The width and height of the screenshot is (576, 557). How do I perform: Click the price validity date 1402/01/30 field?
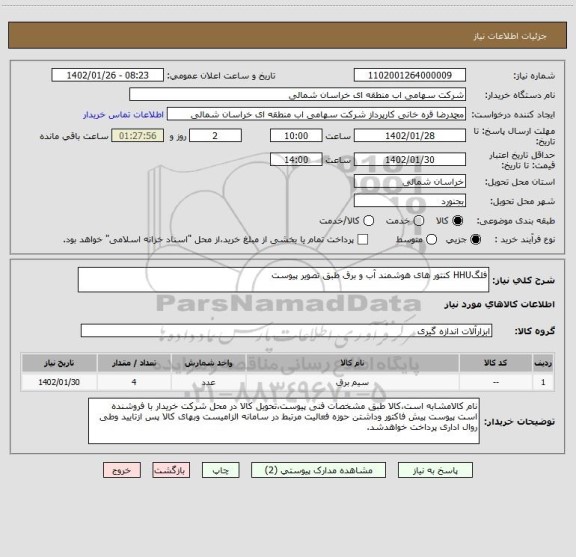click(410, 159)
